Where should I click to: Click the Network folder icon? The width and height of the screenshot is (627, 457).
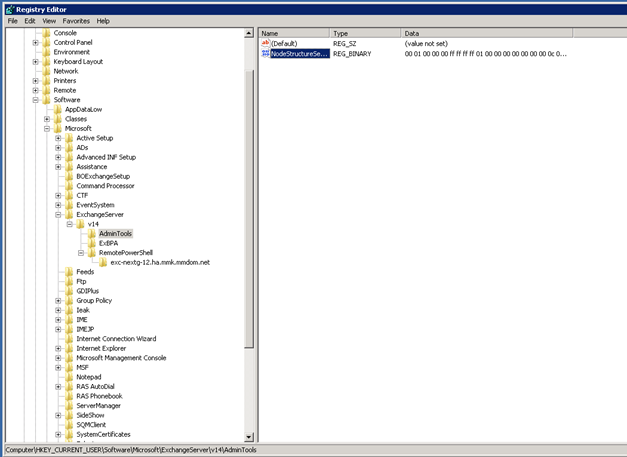[46, 71]
